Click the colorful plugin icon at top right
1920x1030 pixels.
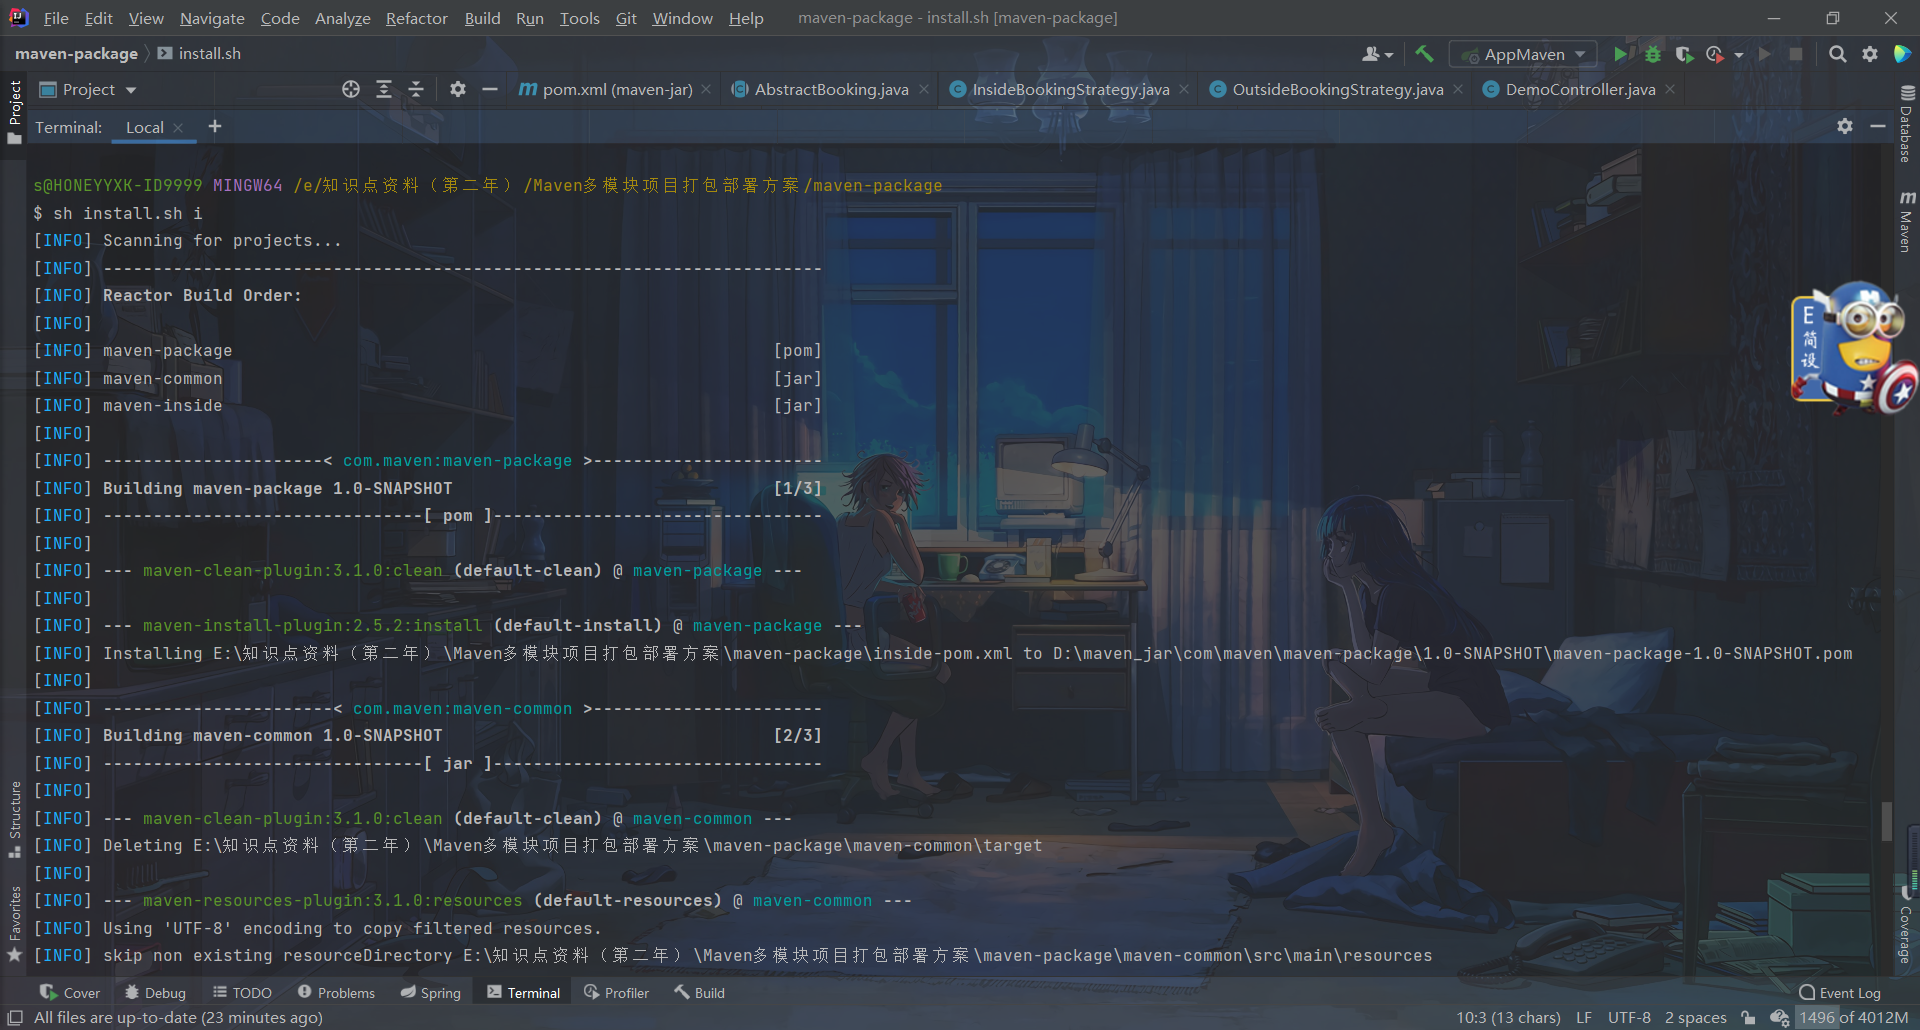coord(1902,54)
